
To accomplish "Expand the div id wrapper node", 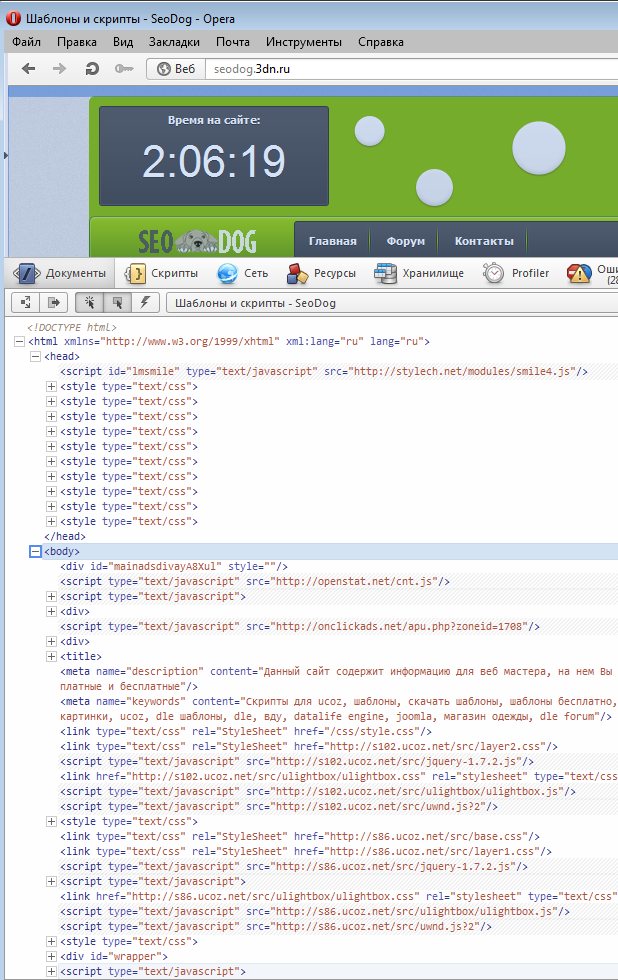I will (52, 956).
